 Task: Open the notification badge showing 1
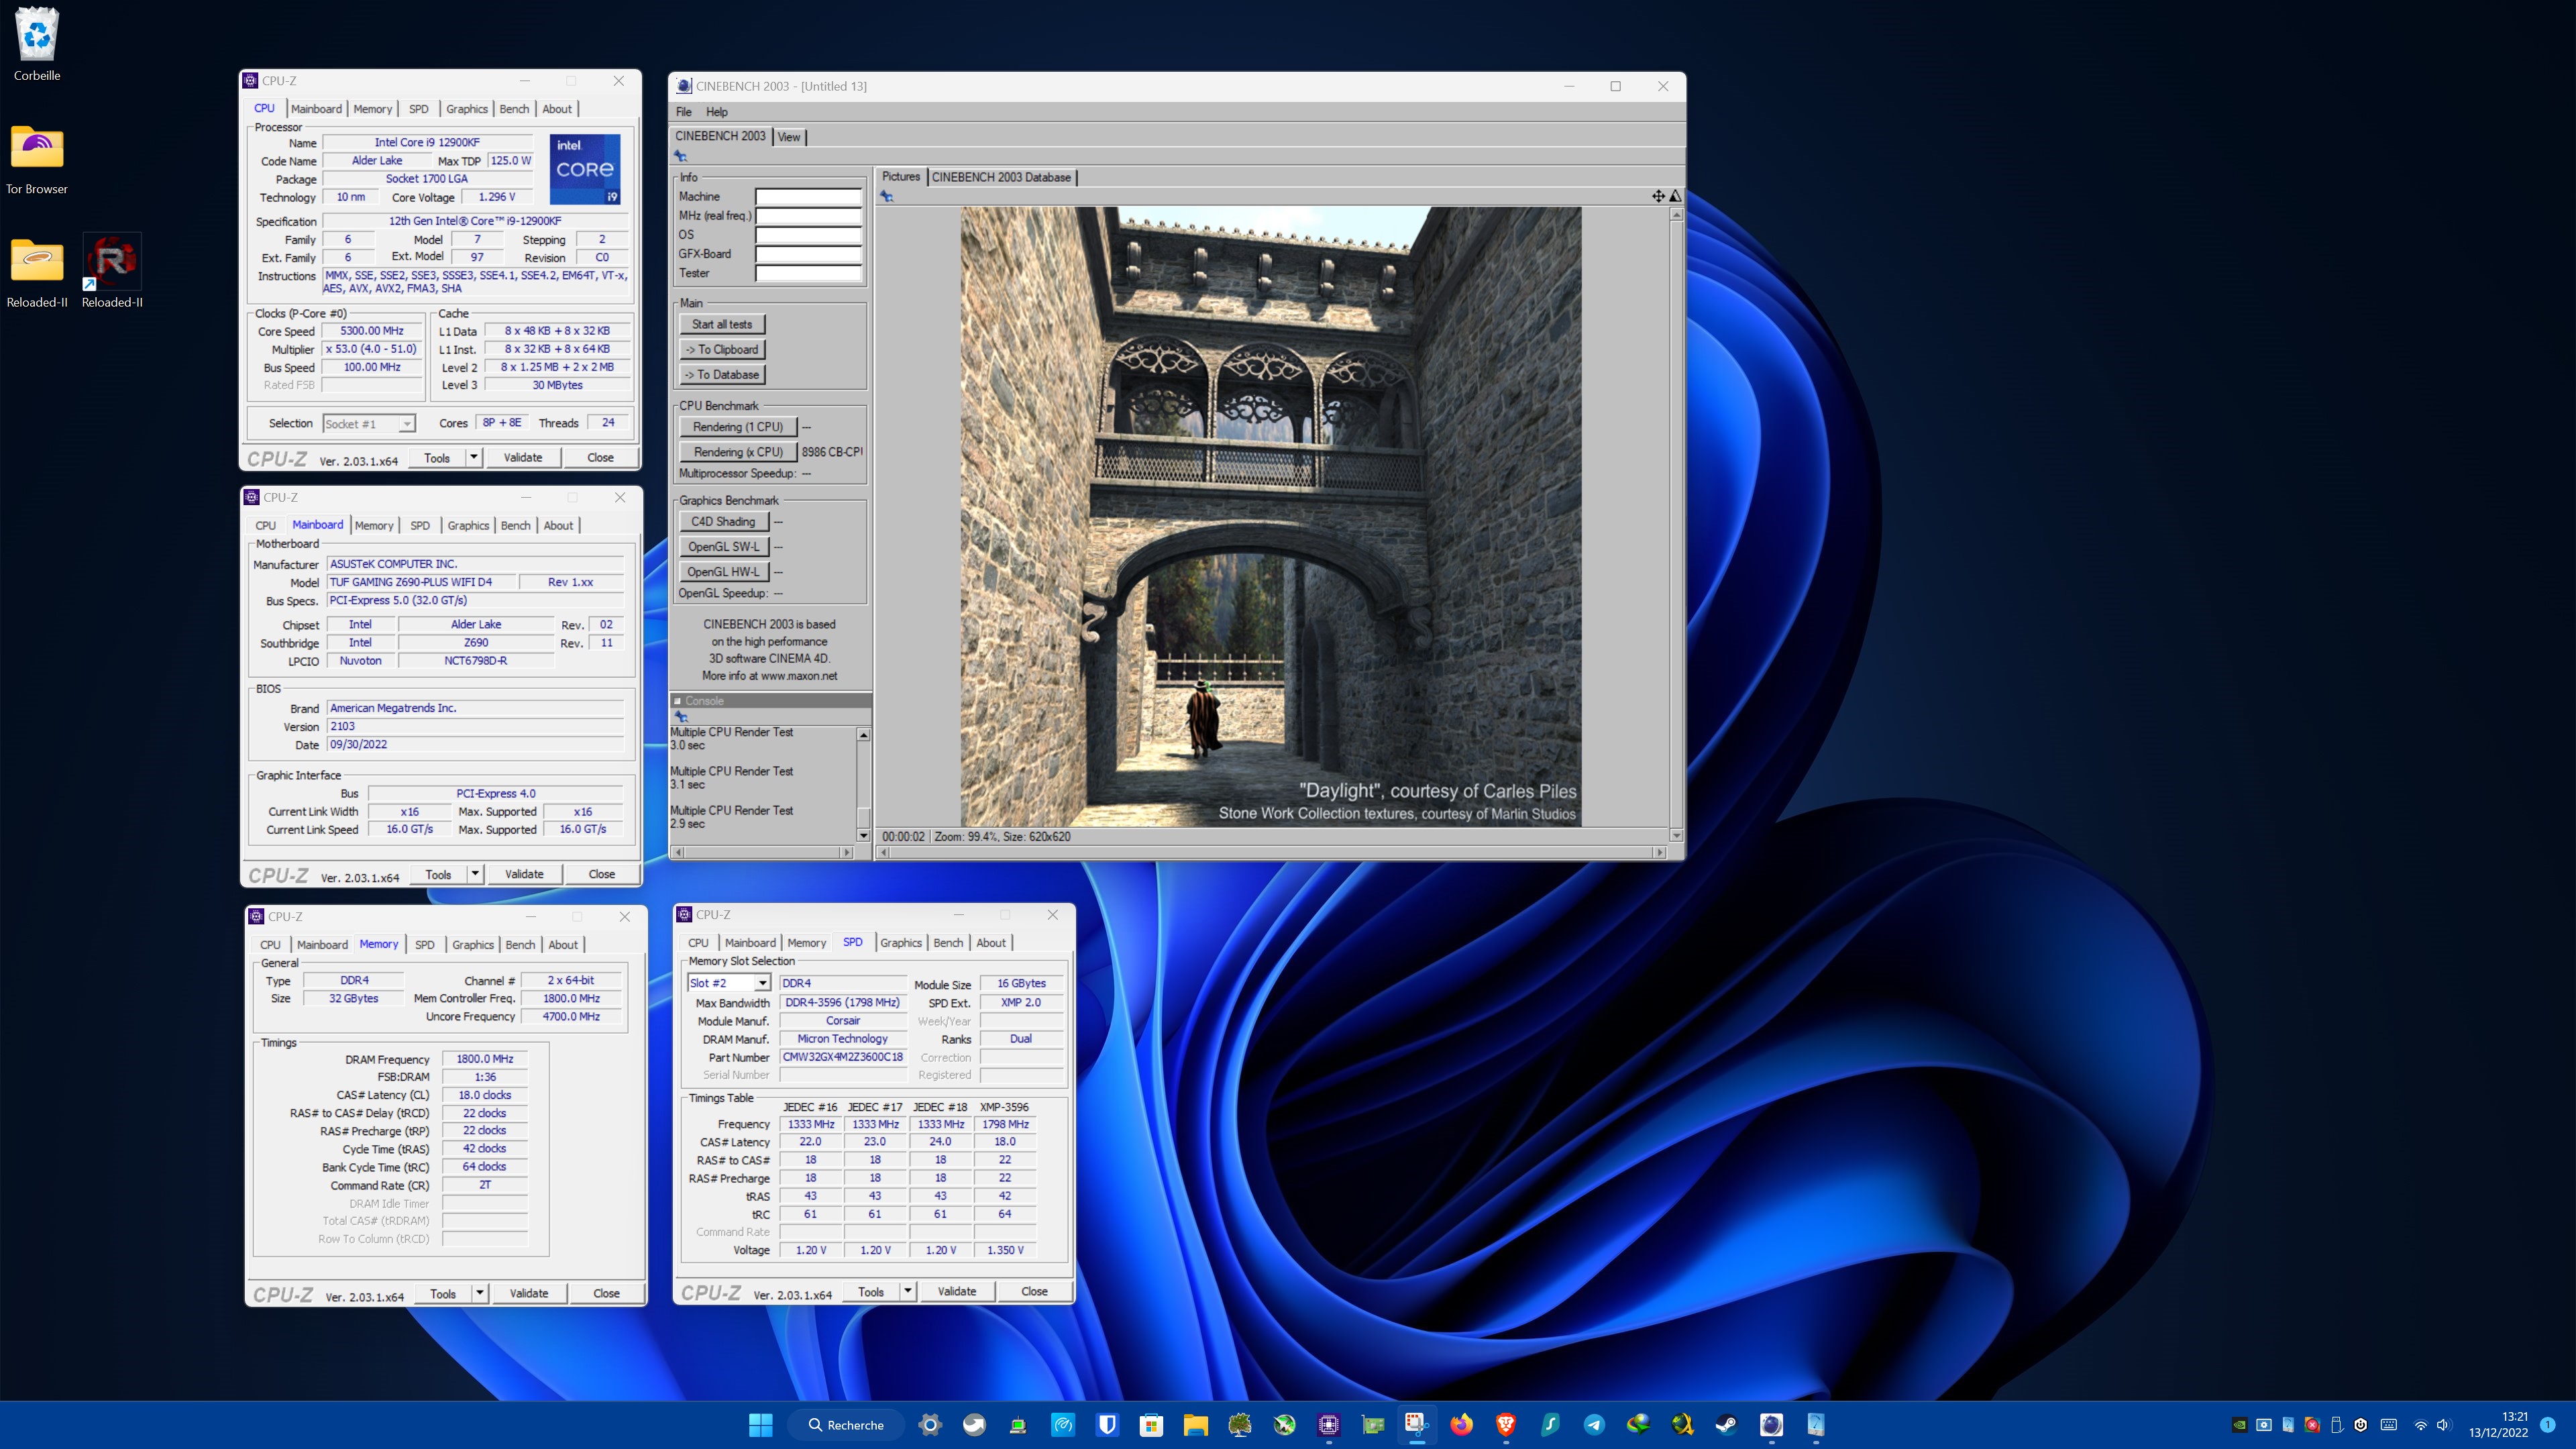click(2547, 1425)
